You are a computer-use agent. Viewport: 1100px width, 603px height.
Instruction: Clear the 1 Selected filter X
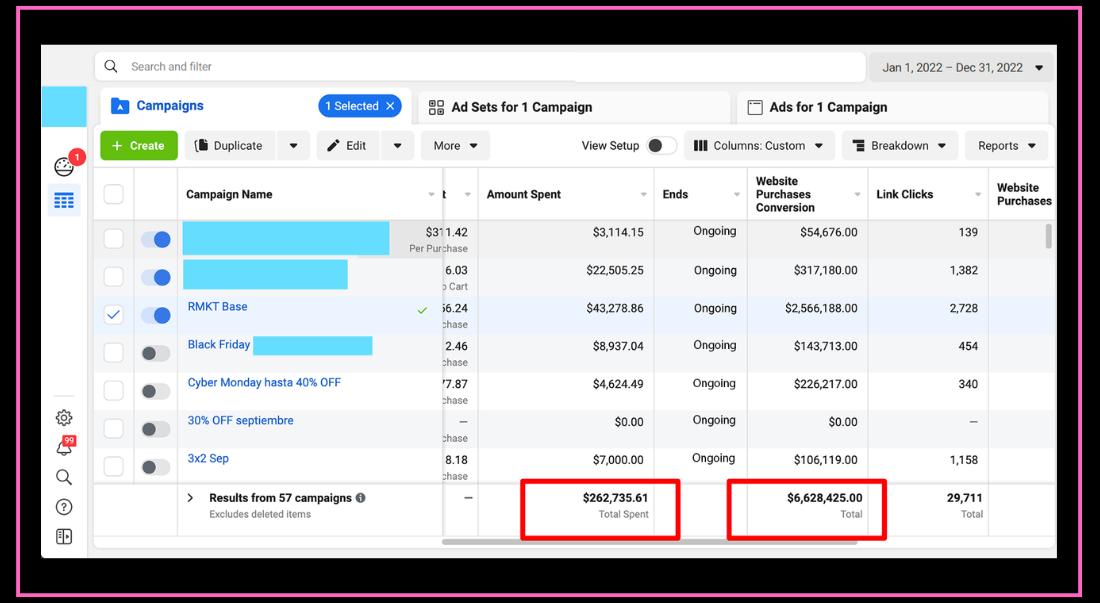click(390, 106)
